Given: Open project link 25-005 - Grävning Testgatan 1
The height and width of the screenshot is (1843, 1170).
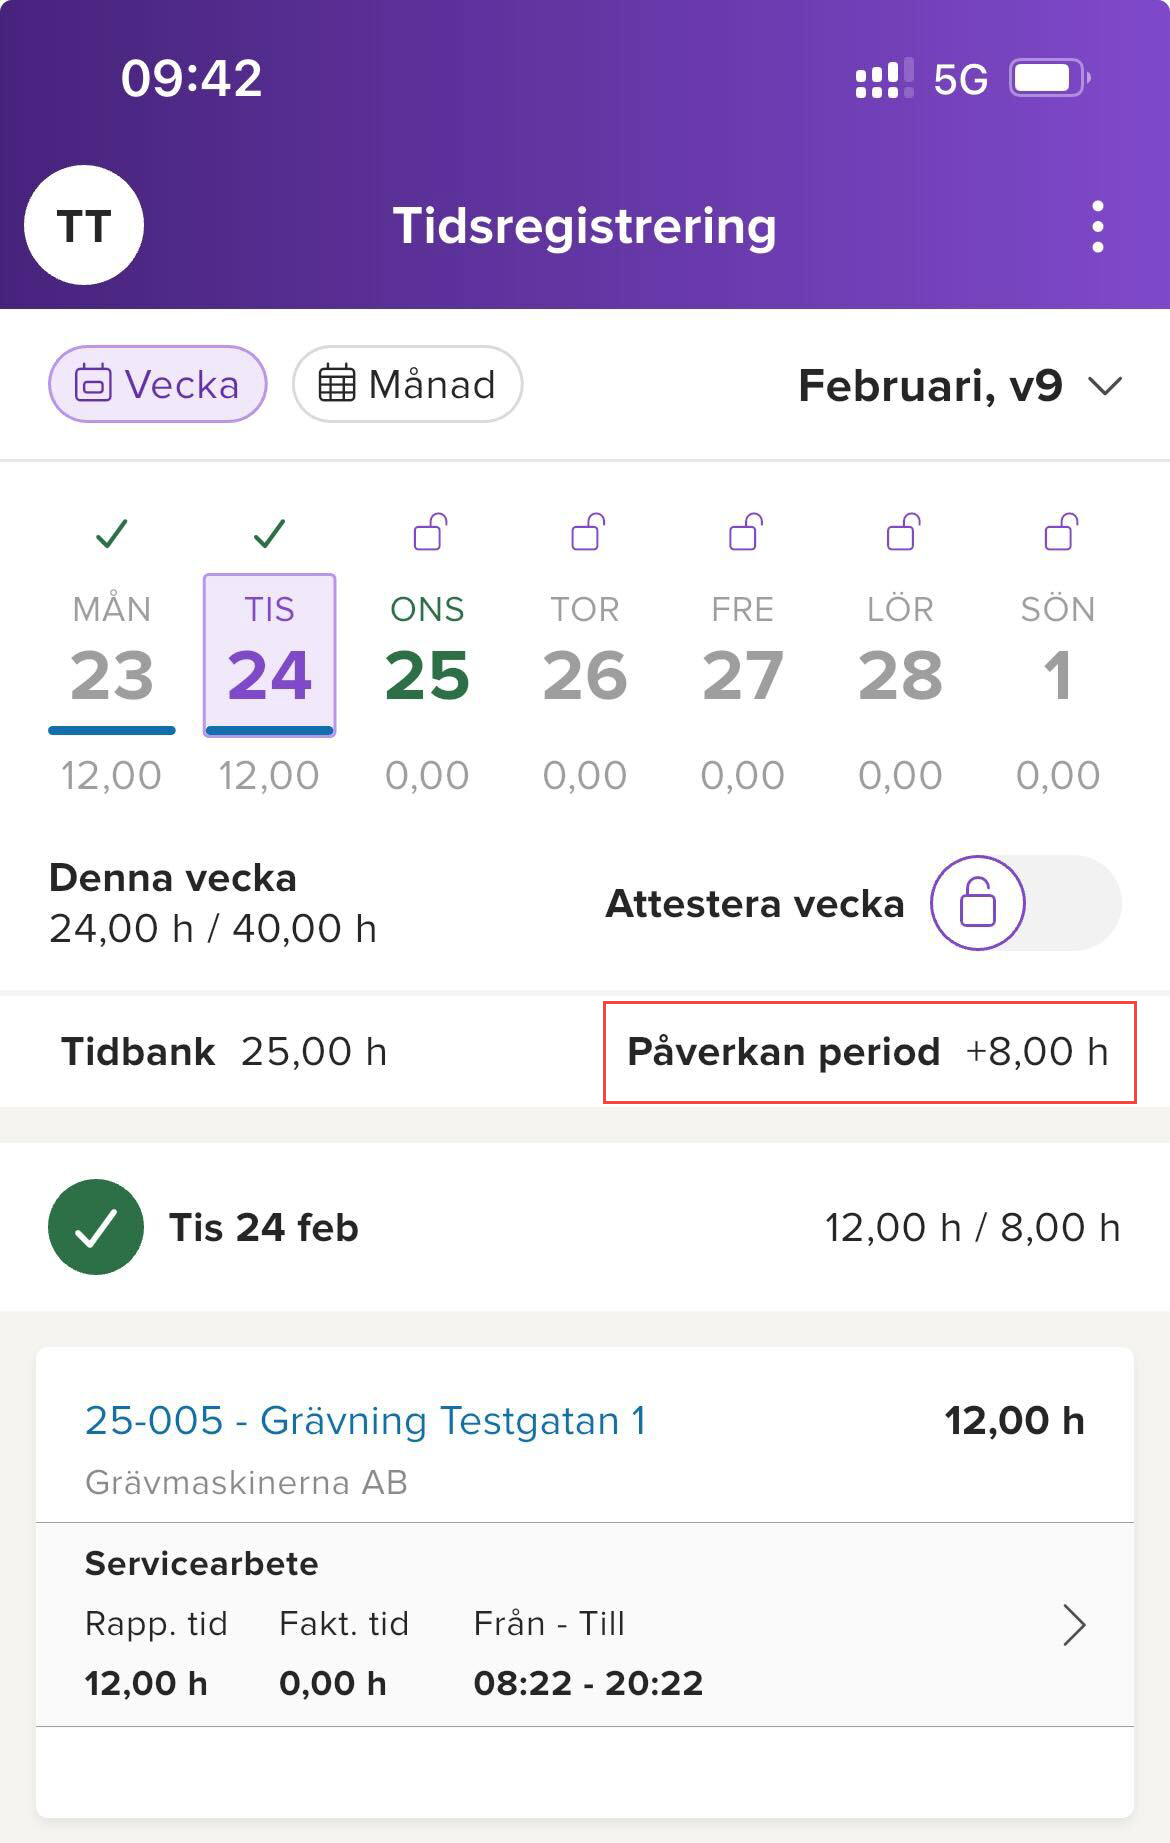Looking at the screenshot, I should point(366,1421).
